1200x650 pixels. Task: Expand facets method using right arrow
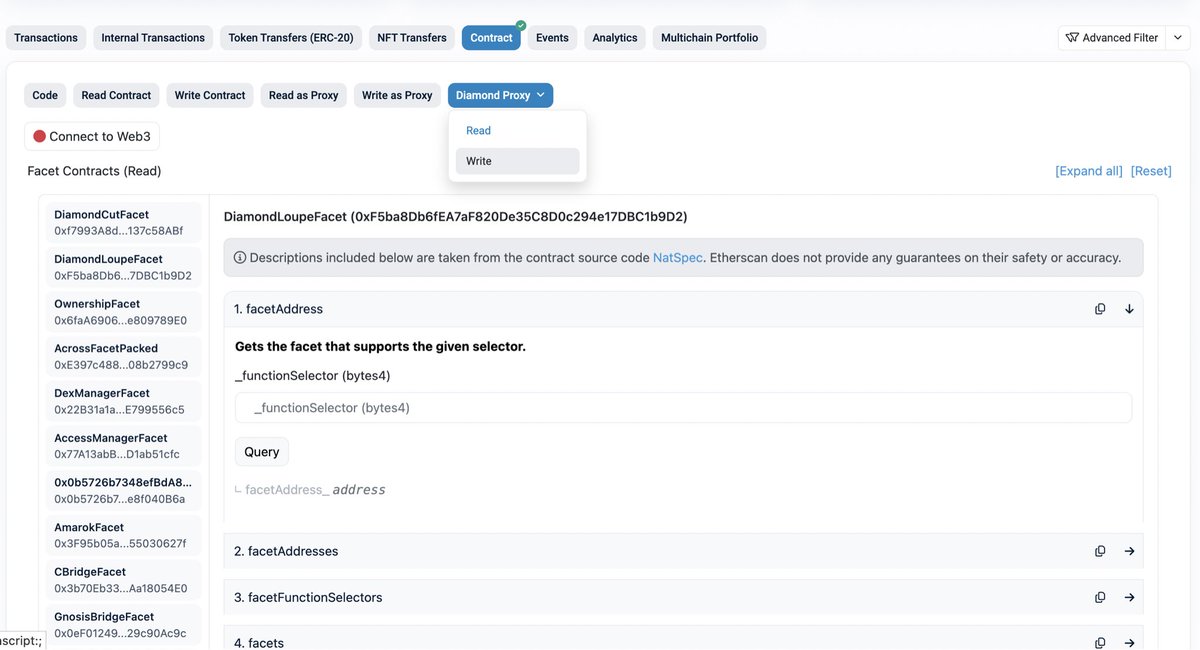[1129, 643]
